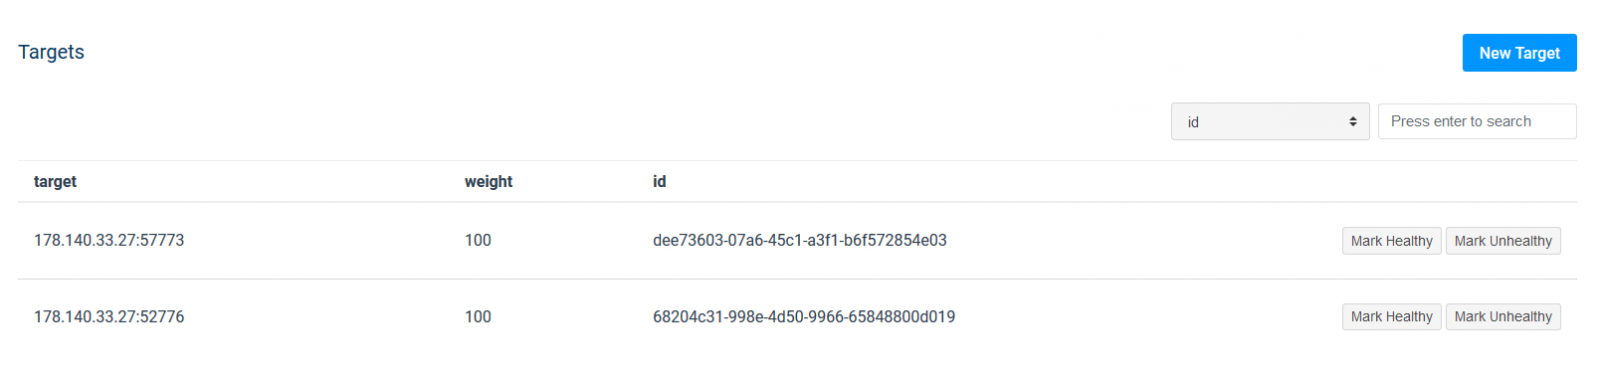The height and width of the screenshot is (389, 1600).
Task: Click id dee73603-07a6-45c1-a3f1-b6f572854e03
Action: click(800, 241)
